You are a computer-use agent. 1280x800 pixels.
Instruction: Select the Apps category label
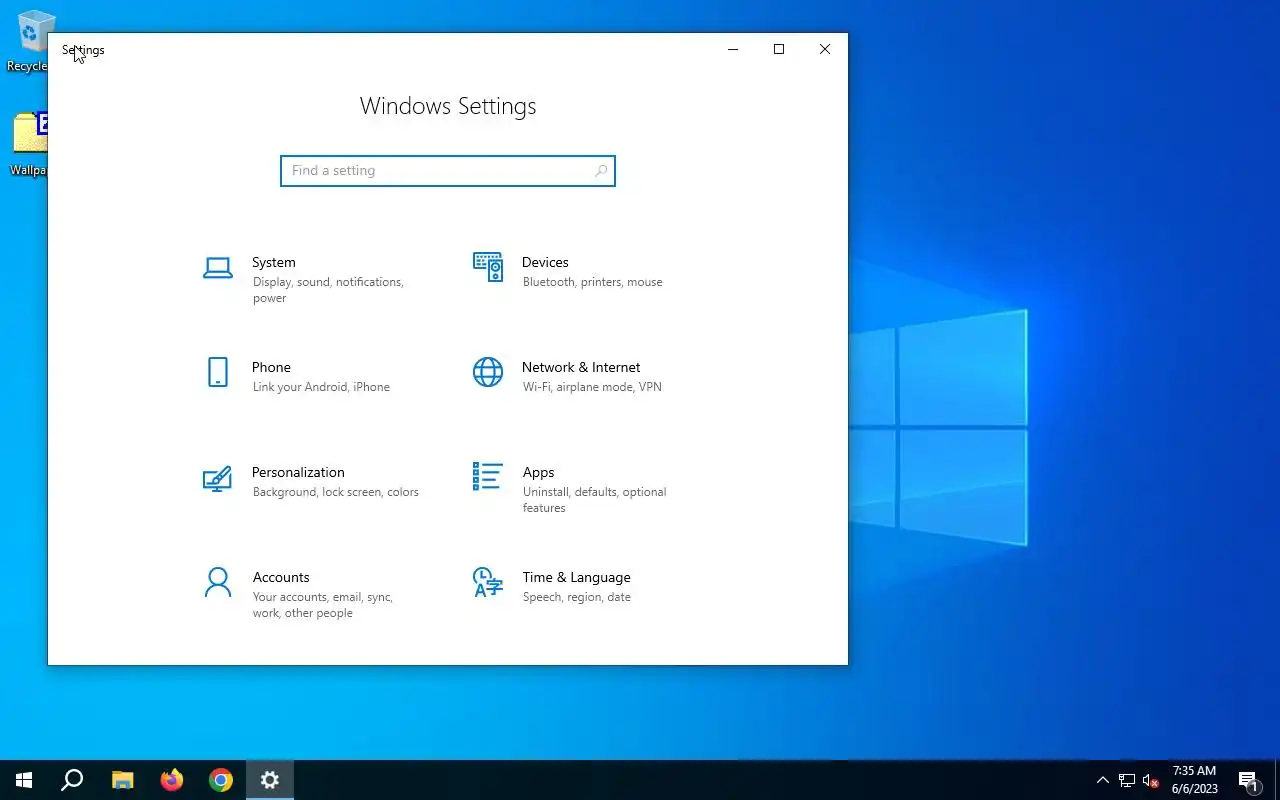pos(538,472)
